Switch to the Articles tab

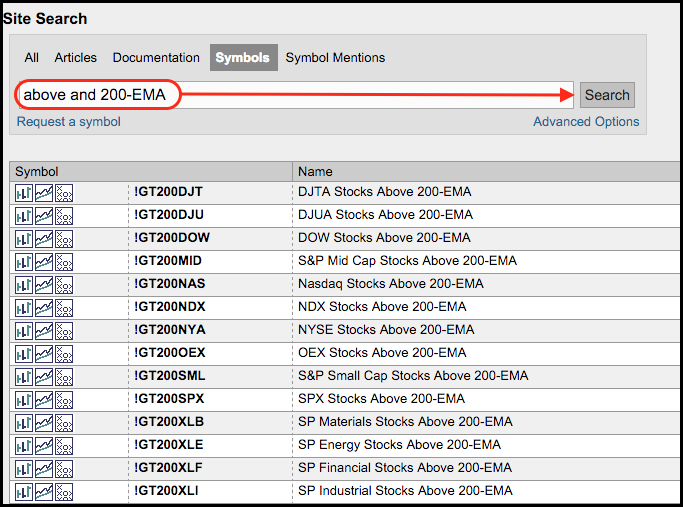(76, 58)
